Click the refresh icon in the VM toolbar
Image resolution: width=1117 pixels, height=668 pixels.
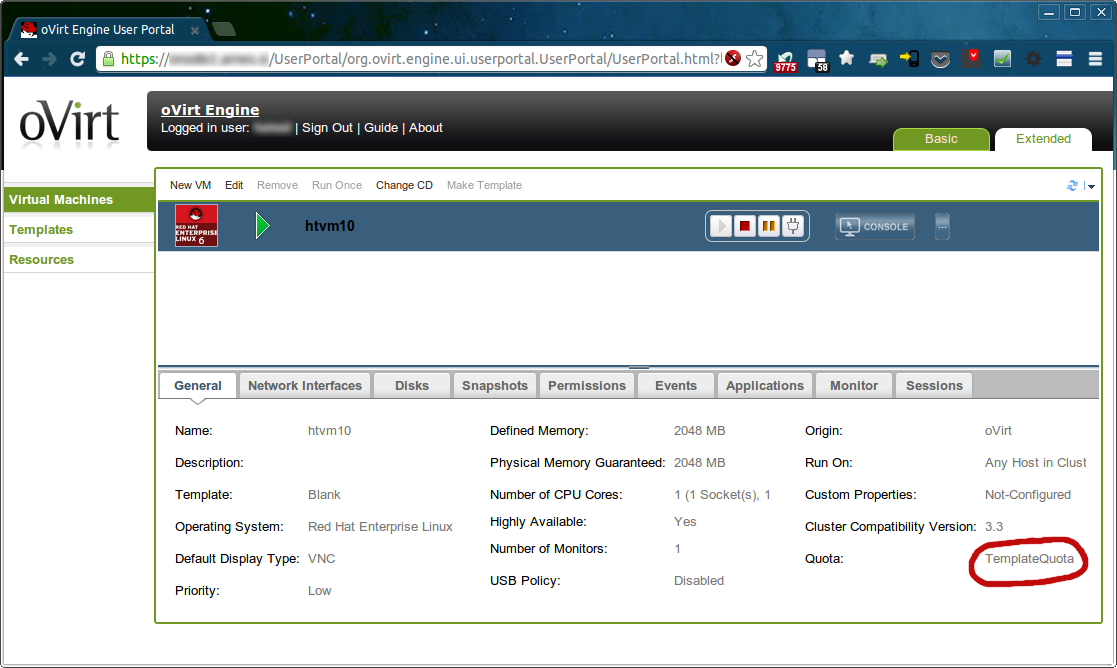[1073, 185]
